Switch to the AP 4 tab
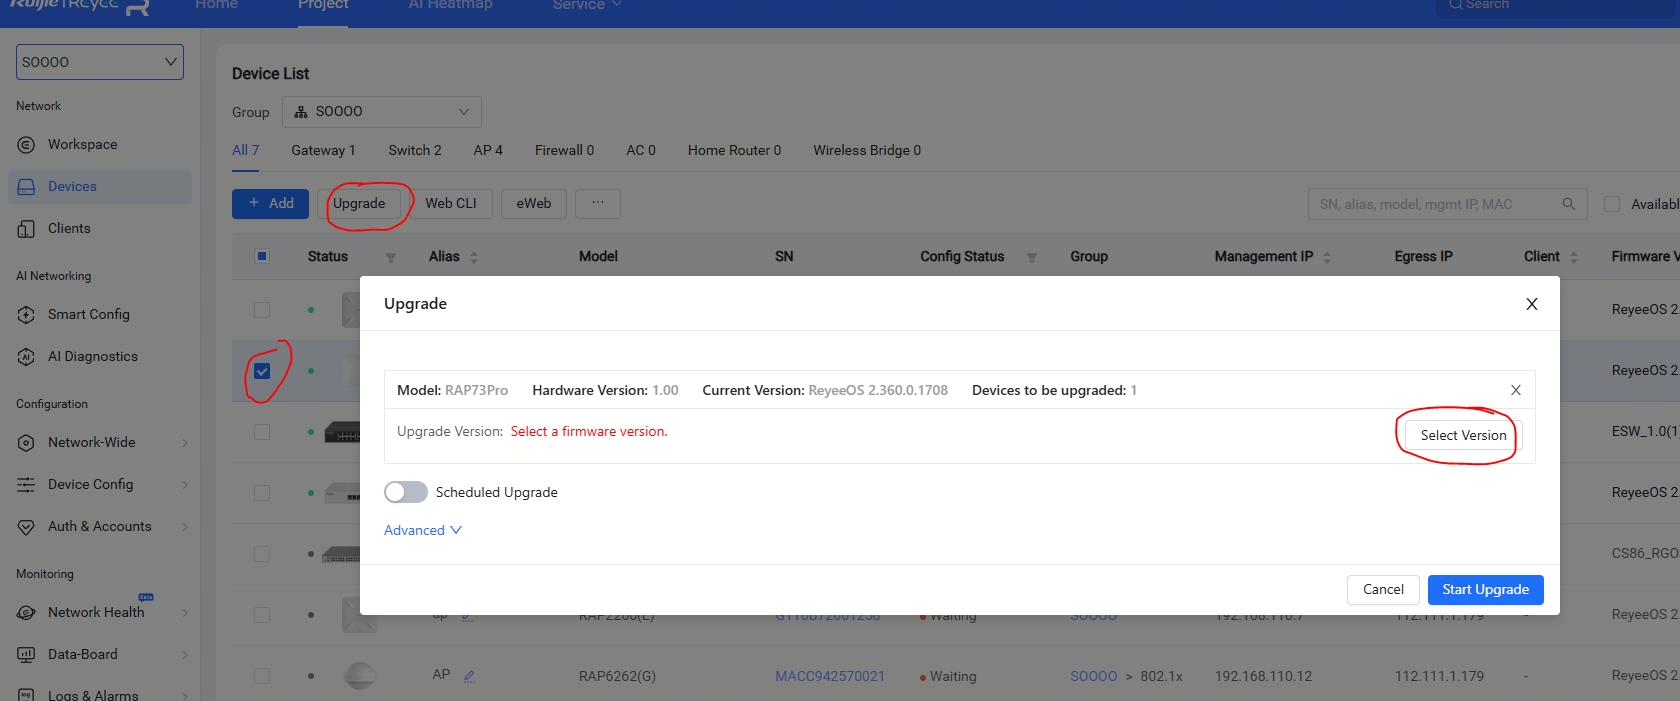This screenshot has width=1680, height=701. pyautogui.click(x=488, y=150)
